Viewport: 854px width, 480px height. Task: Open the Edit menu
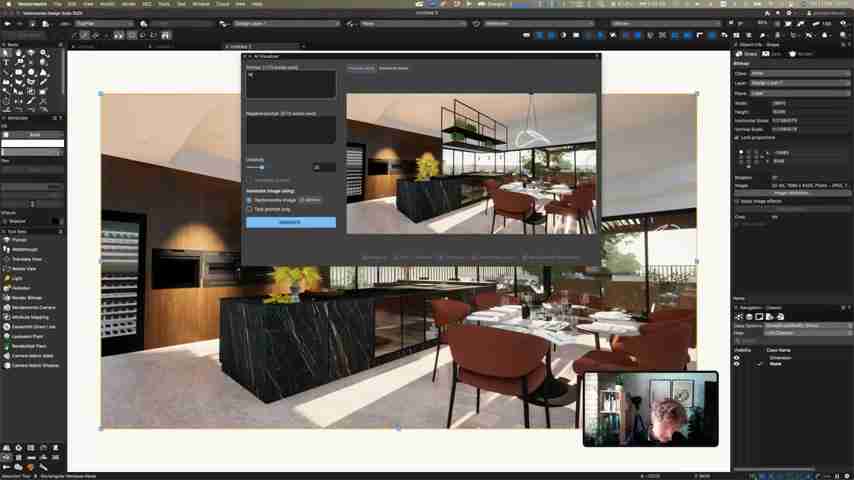point(71,4)
